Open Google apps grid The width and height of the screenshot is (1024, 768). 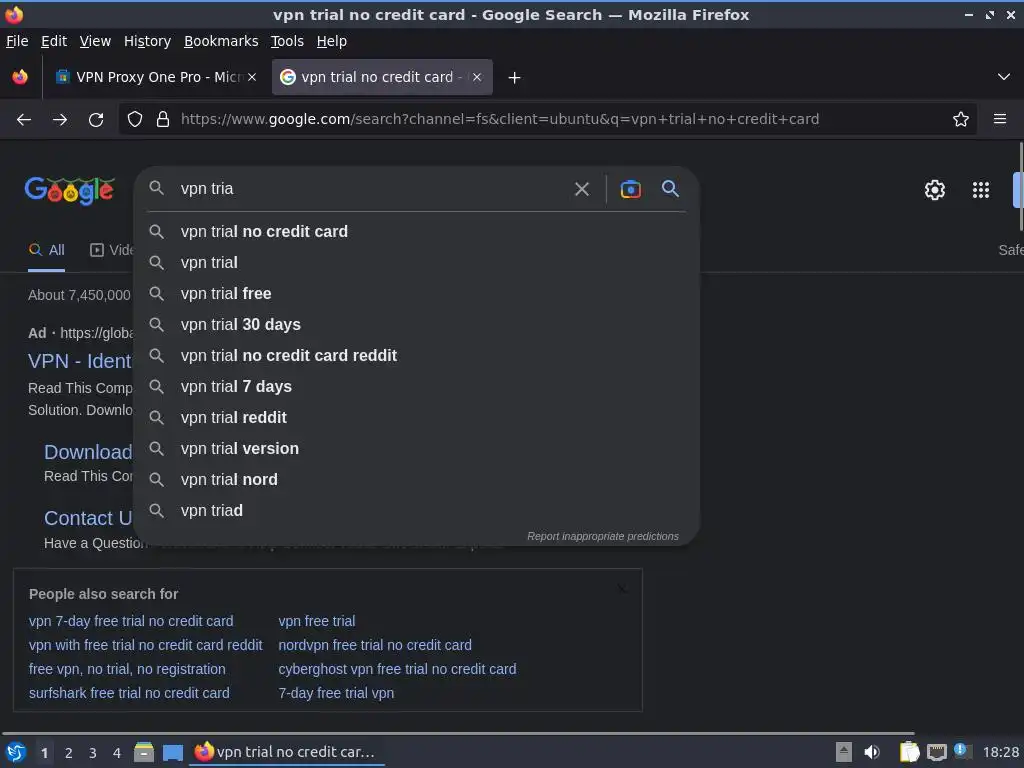(x=981, y=190)
